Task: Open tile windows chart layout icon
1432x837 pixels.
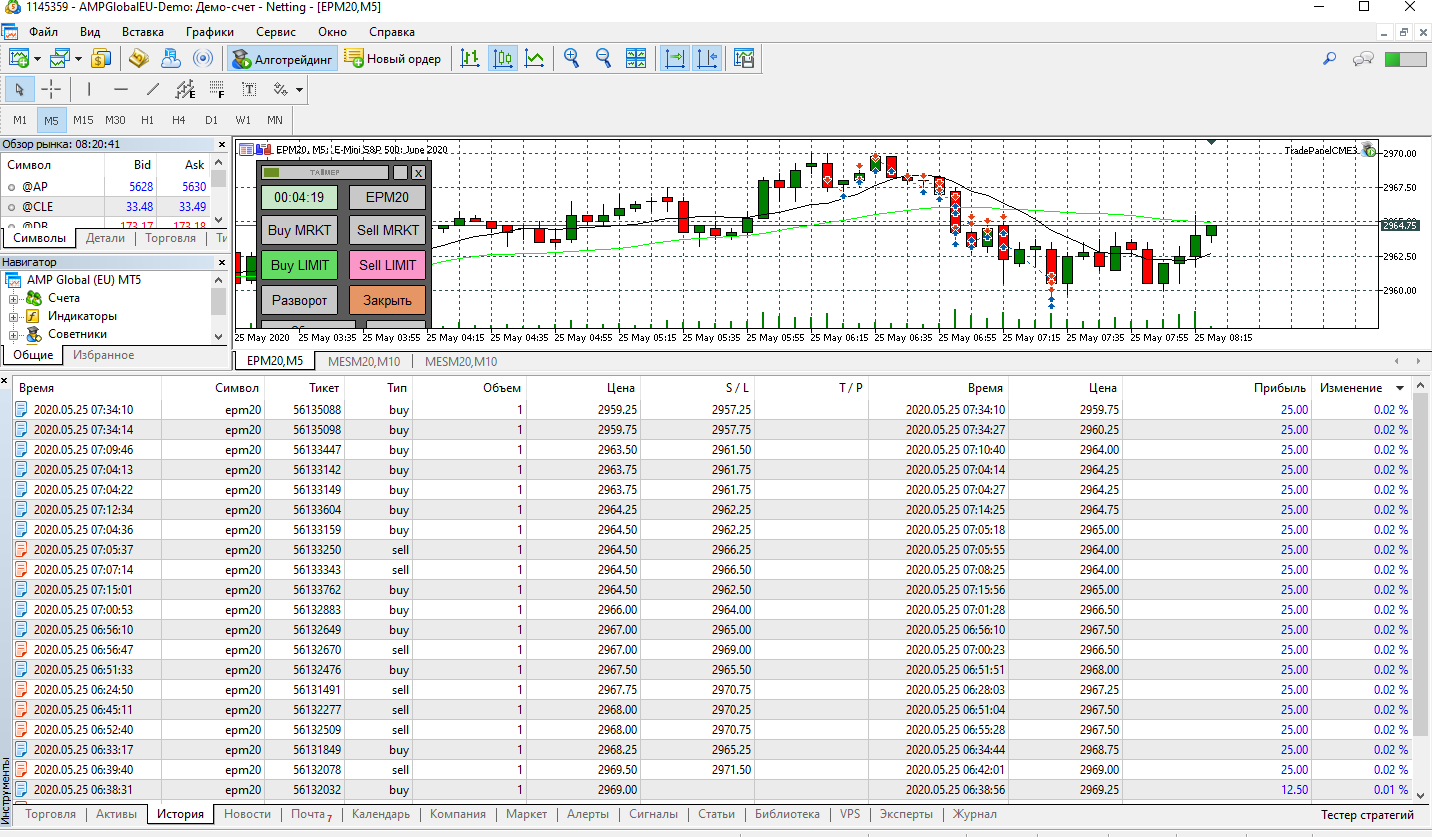Action: 636,59
